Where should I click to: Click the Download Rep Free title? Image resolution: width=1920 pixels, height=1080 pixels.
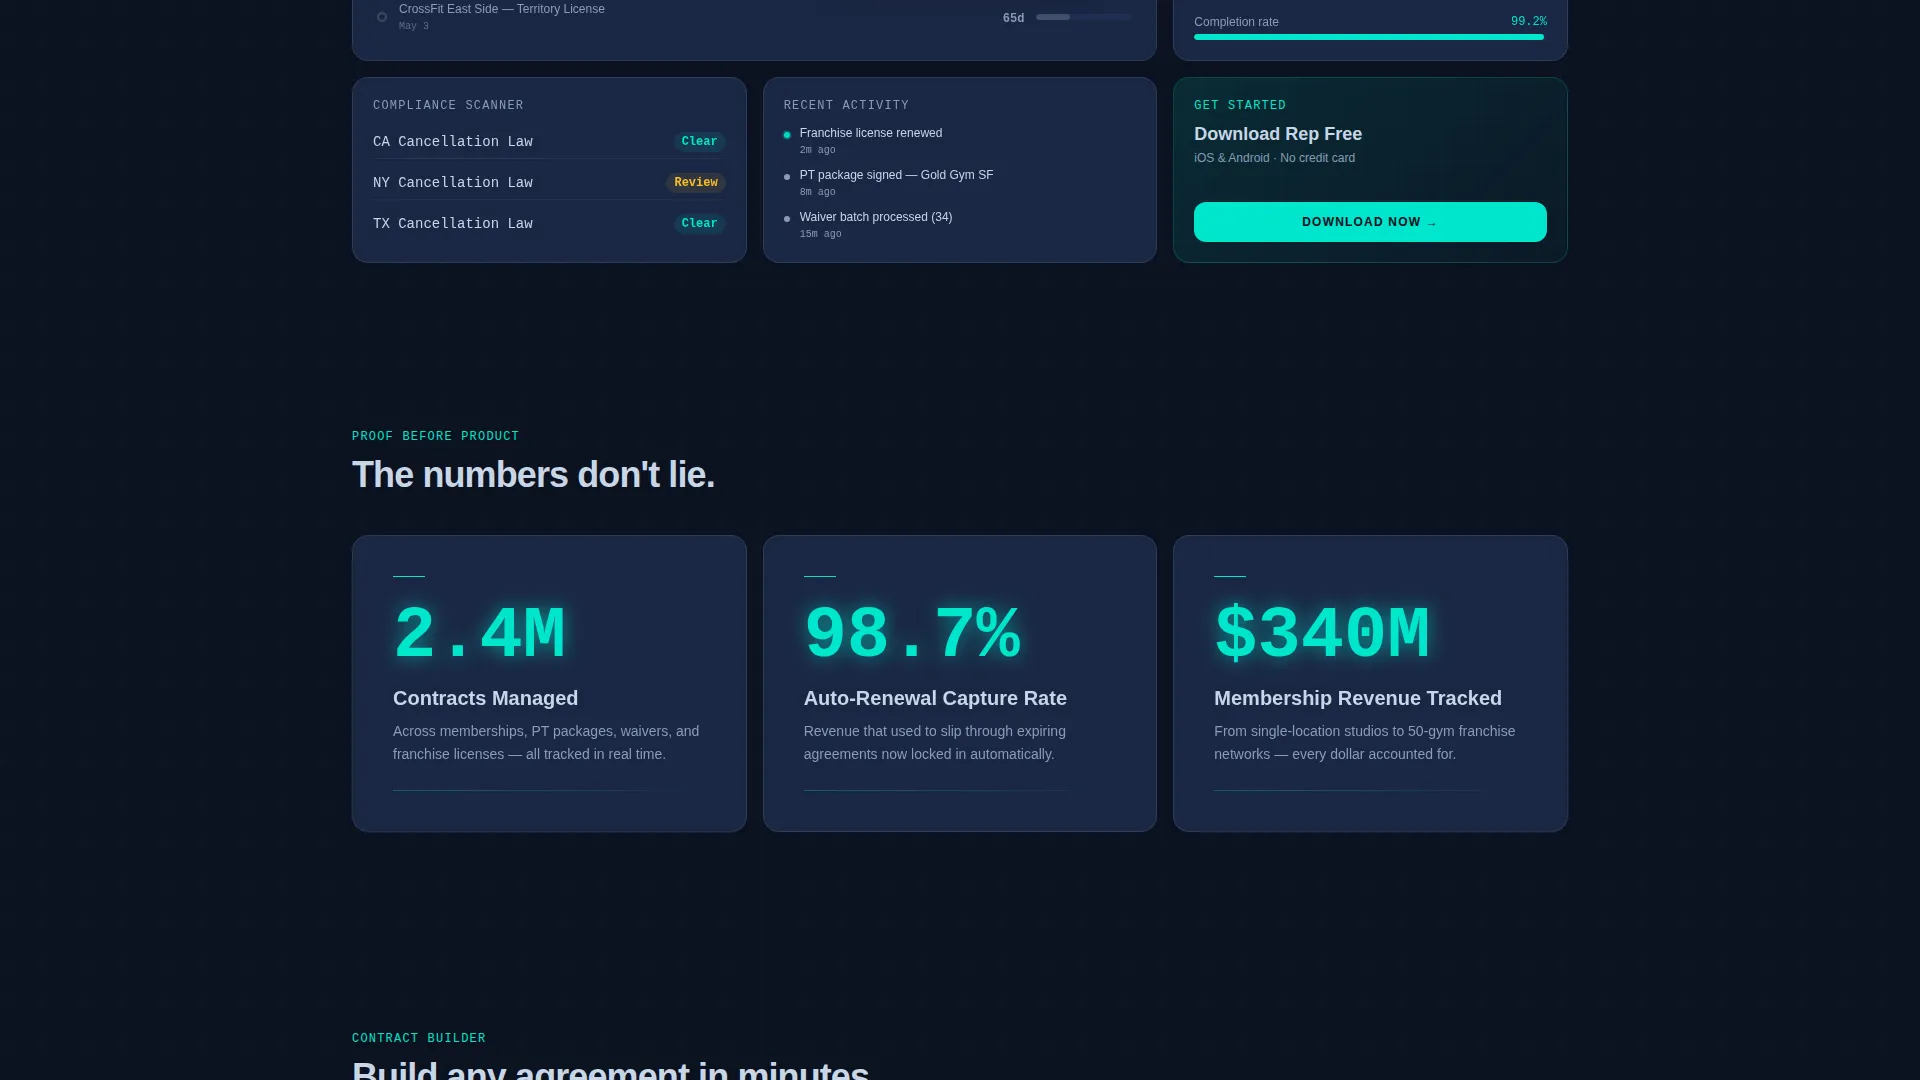tap(1278, 134)
